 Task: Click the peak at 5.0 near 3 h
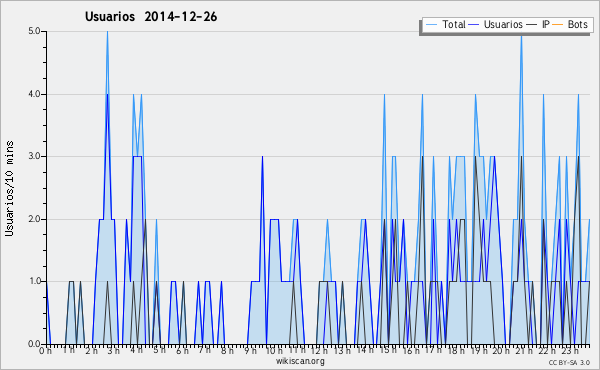click(108, 32)
